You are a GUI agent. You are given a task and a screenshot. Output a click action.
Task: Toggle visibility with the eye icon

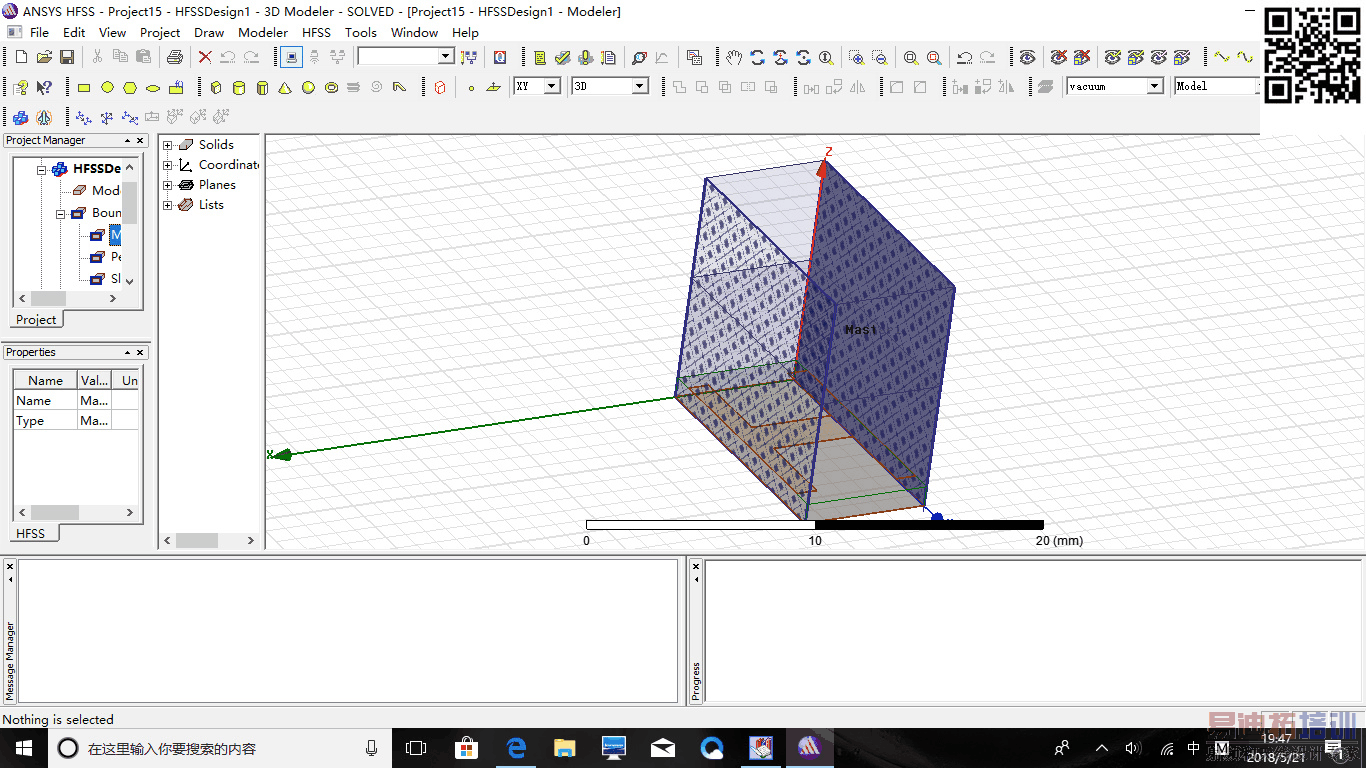click(1027, 58)
